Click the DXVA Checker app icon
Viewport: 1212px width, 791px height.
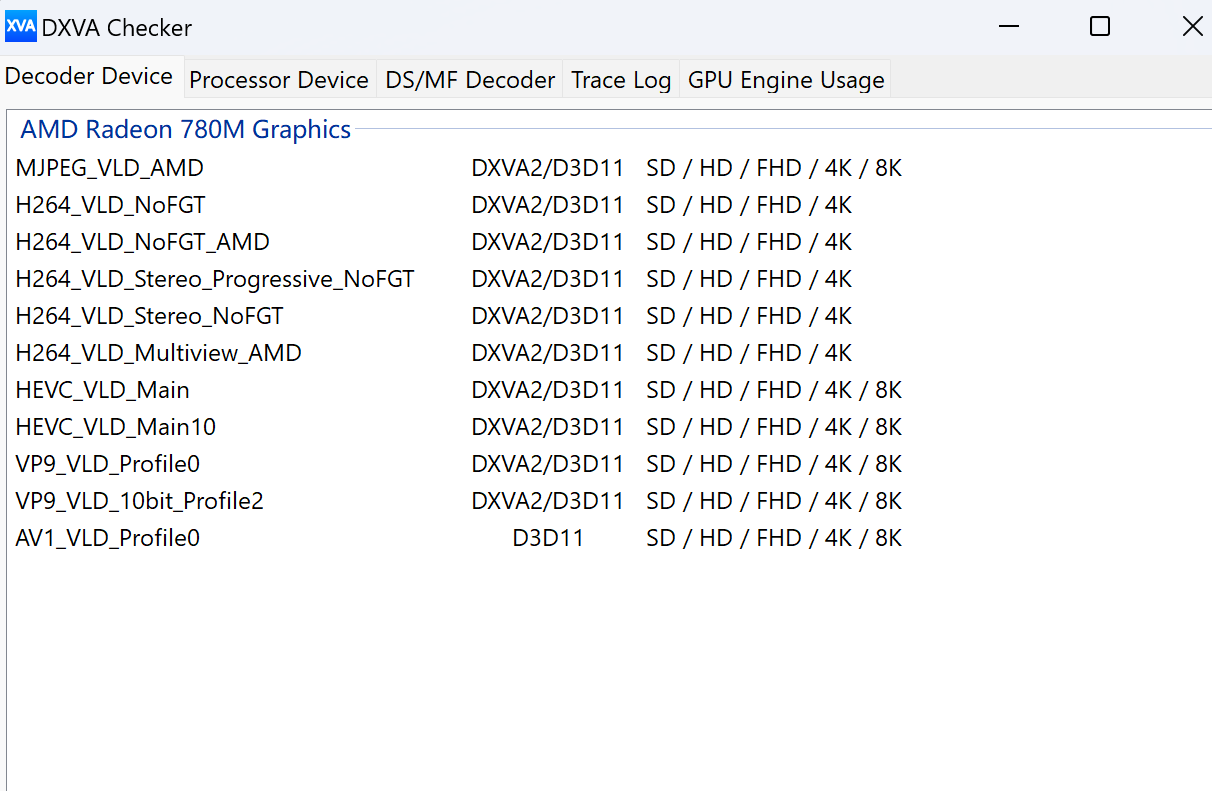(20, 26)
